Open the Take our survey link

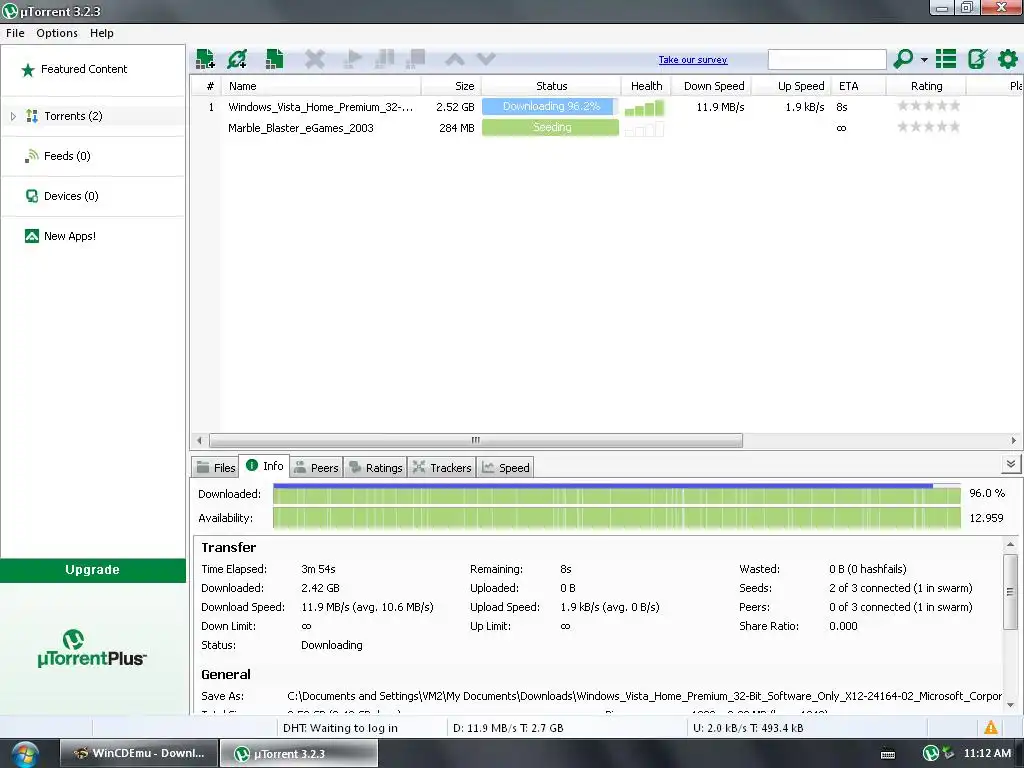[692, 59]
